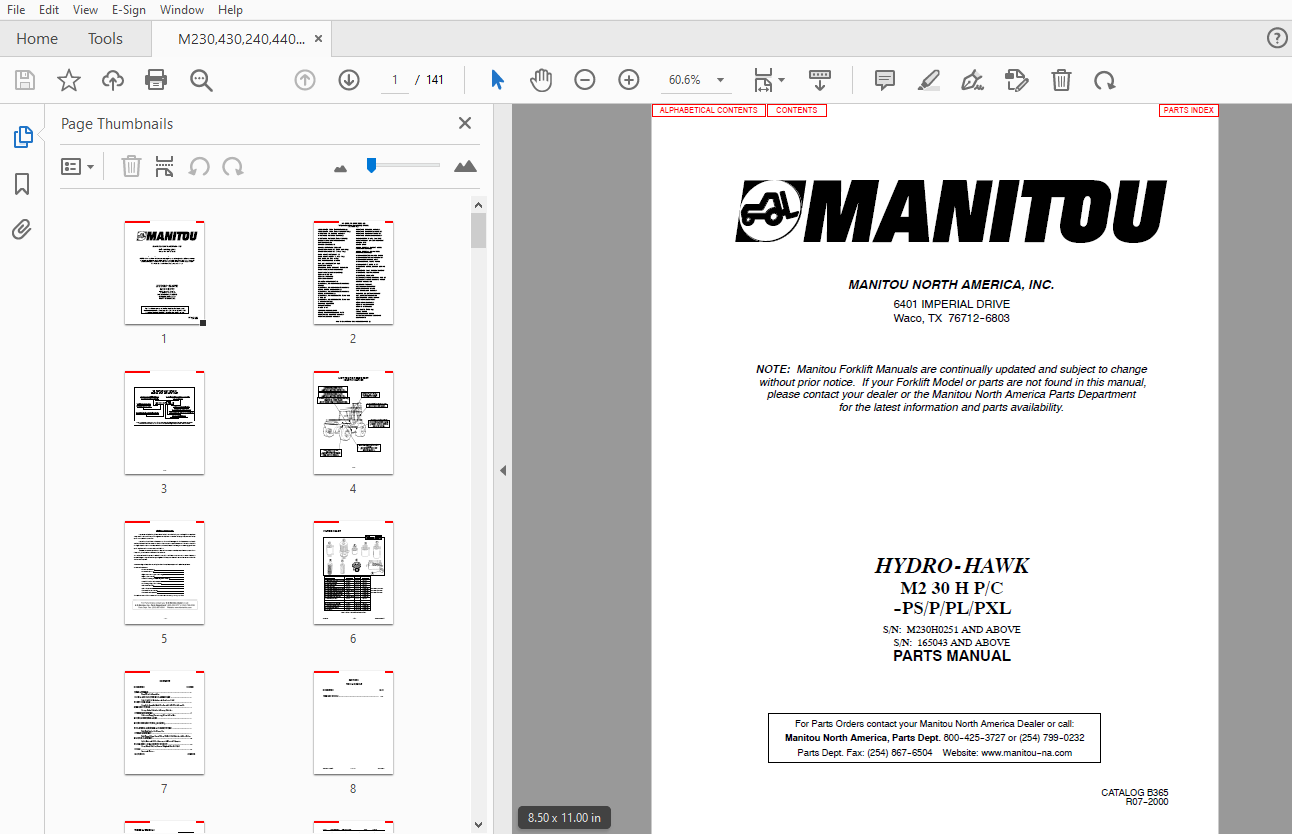Select page 7 thumbnail
Viewport: 1292px width, 834px height.
(x=164, y=723)
